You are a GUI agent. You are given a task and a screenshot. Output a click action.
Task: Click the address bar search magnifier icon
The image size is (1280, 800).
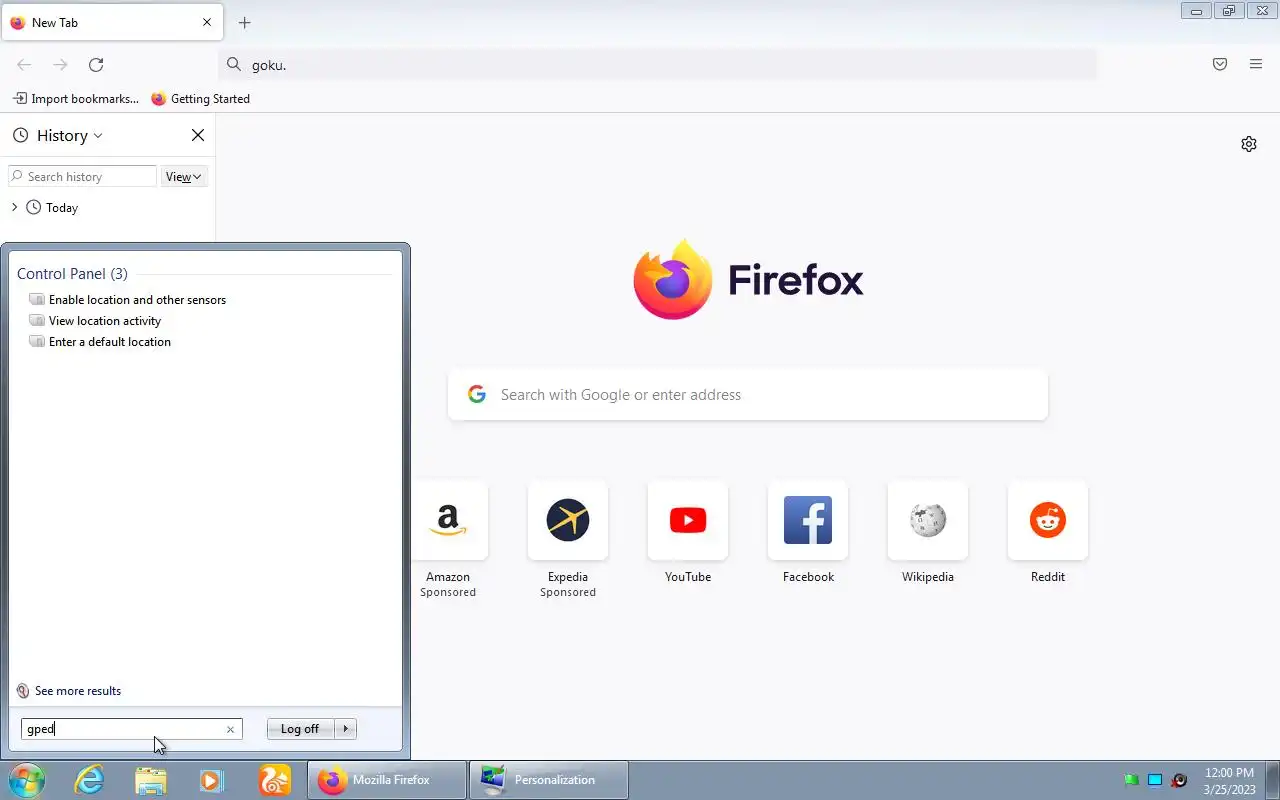coord(234,64)
